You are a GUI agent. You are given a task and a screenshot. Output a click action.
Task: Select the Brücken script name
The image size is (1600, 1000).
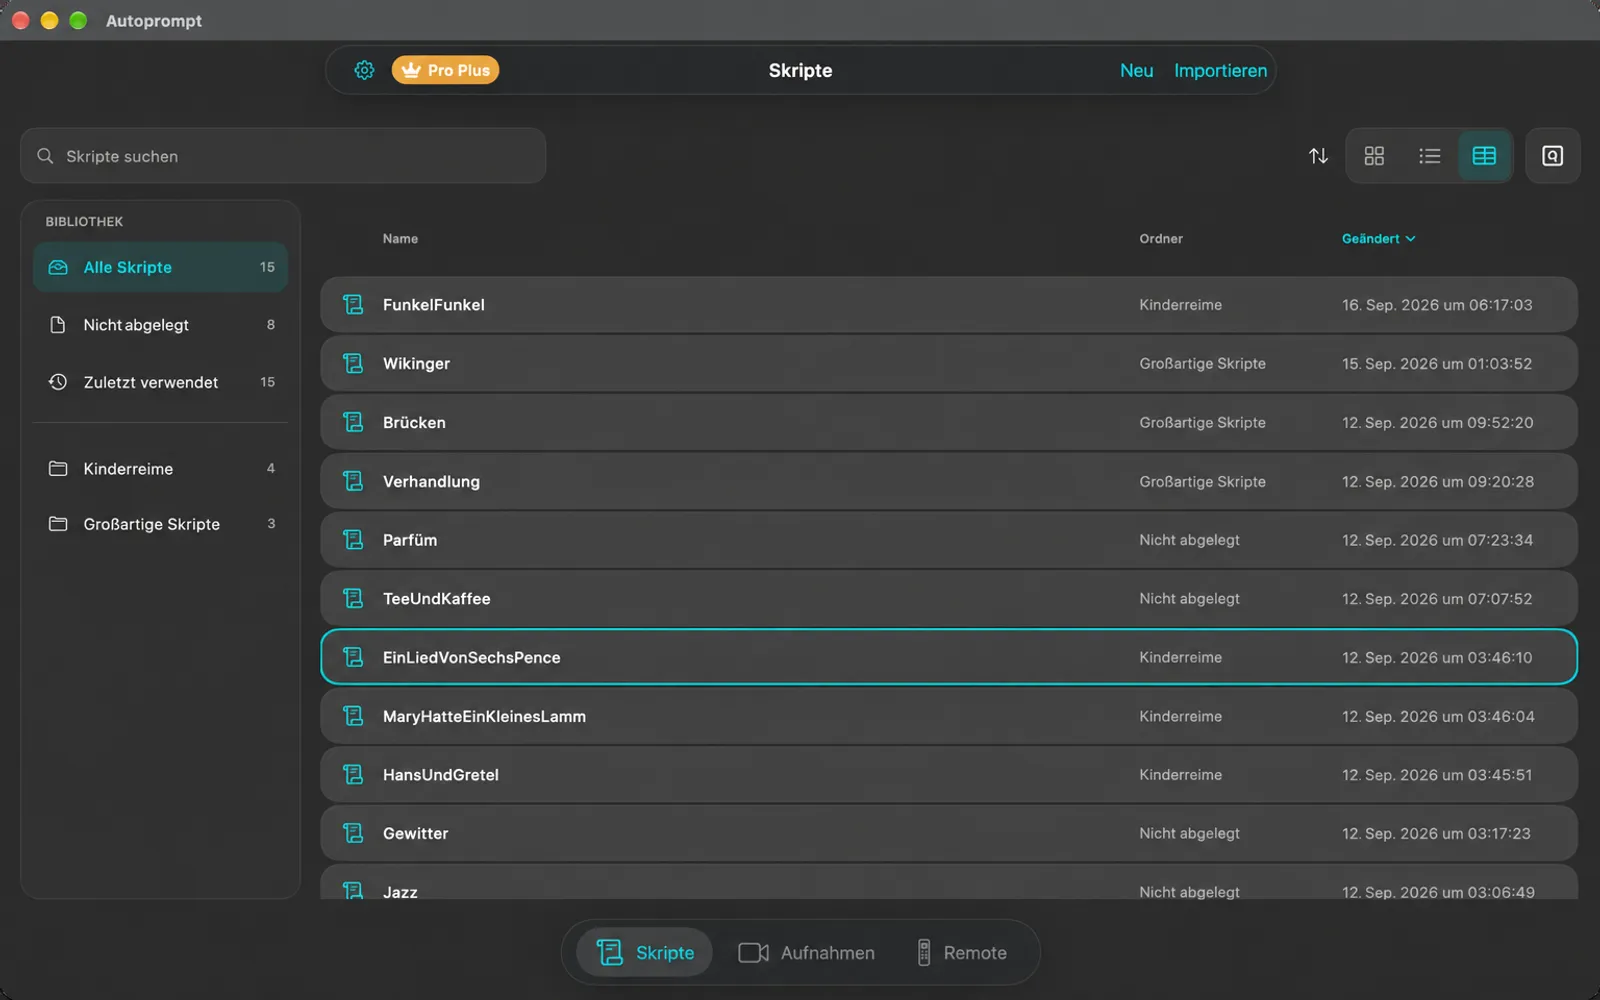click(414, 422)
